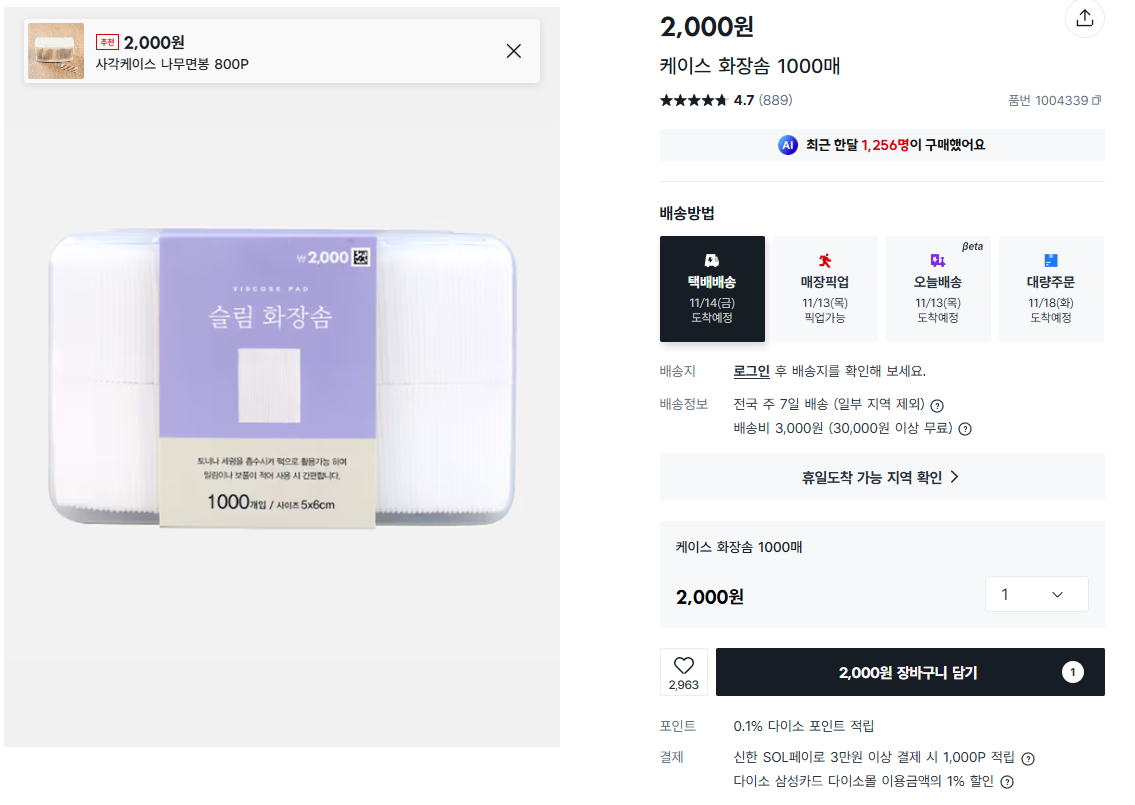Open the quantity dropdown
Screen dimensions: 1135x805
click(x=1036, y=594)
